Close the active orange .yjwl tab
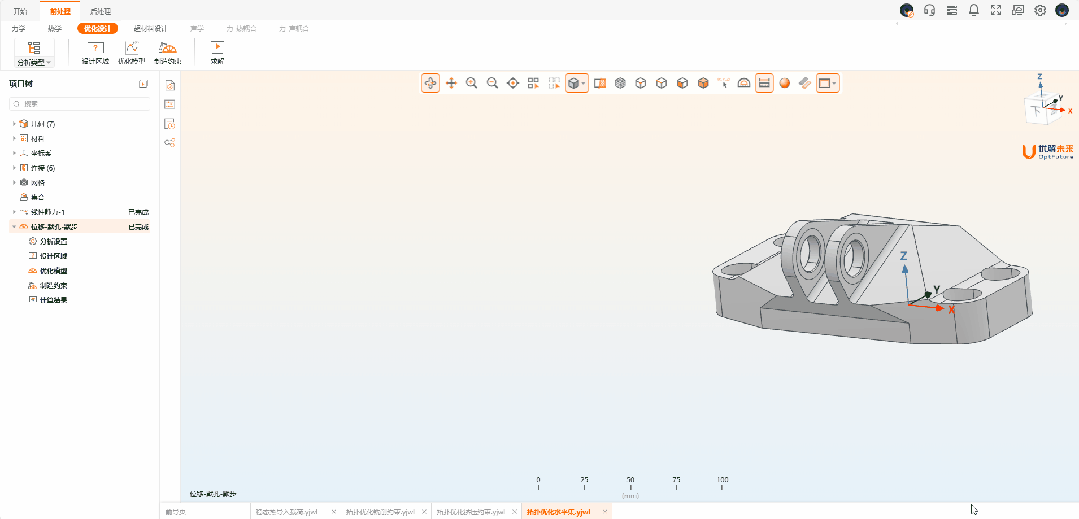 pos(605,512)
